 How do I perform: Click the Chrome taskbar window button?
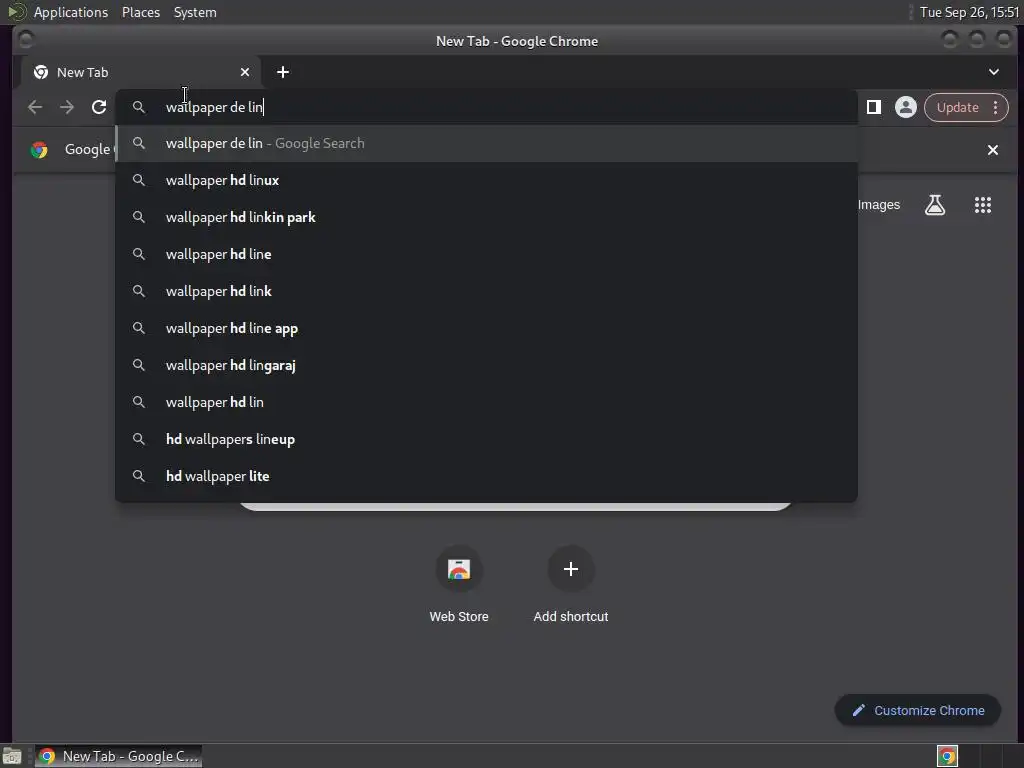118,756
